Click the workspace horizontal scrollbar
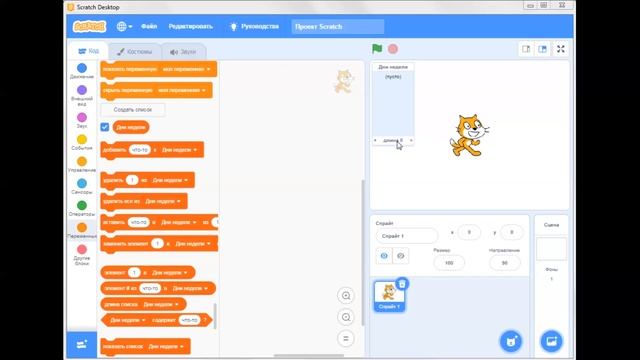This screenshot has height=360, width=640. (309, 356)
